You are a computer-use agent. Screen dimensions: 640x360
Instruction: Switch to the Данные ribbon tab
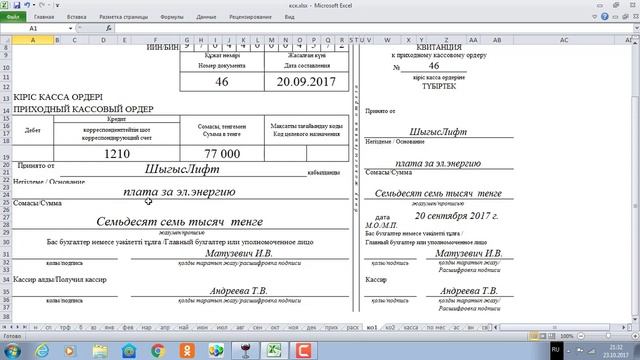coord(206,17)
